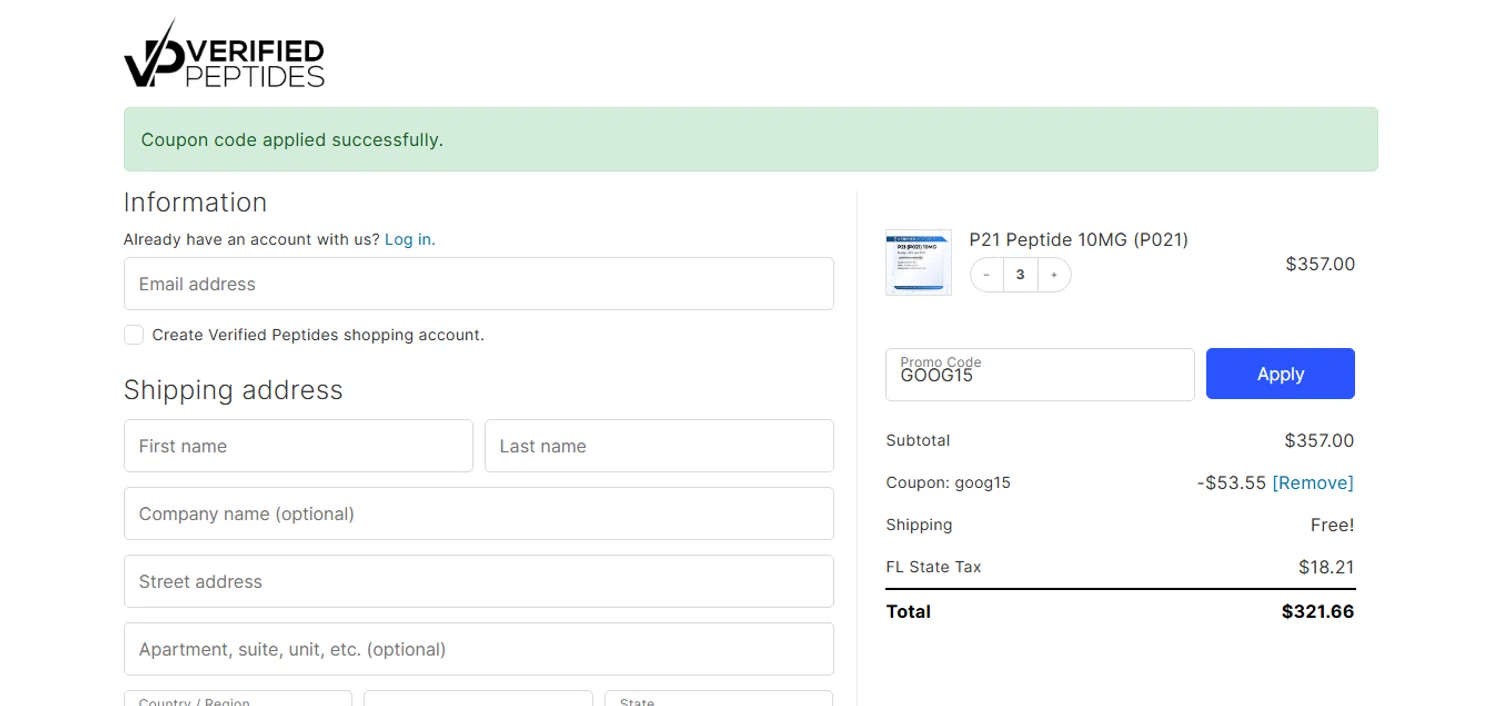Viewport: 1500px width, 706px height.
Task: Click the 'Coupon: goog15' label
Action: [948, 483]
